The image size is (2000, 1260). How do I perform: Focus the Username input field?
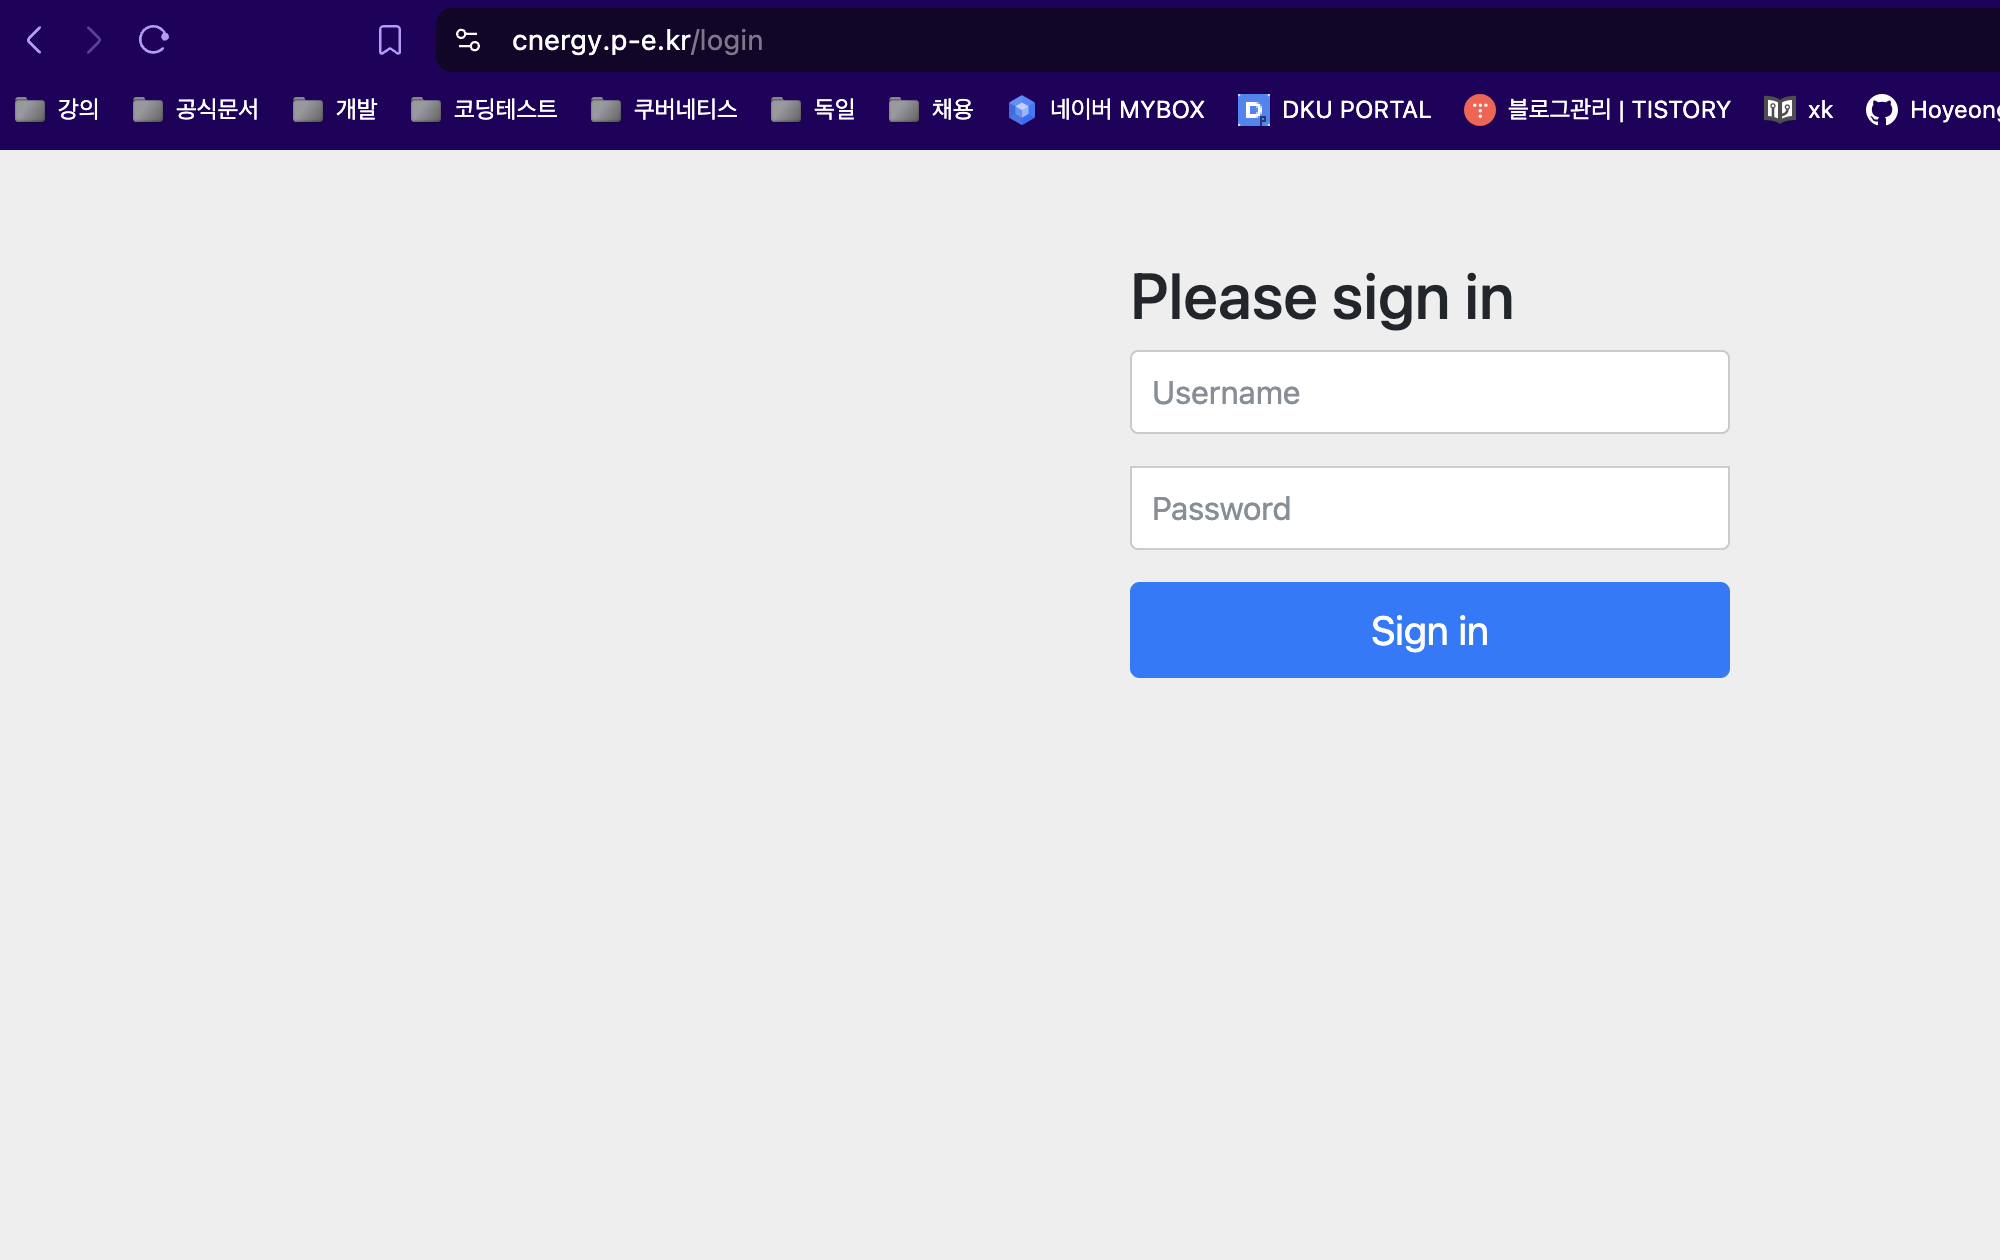[1429, 392]
